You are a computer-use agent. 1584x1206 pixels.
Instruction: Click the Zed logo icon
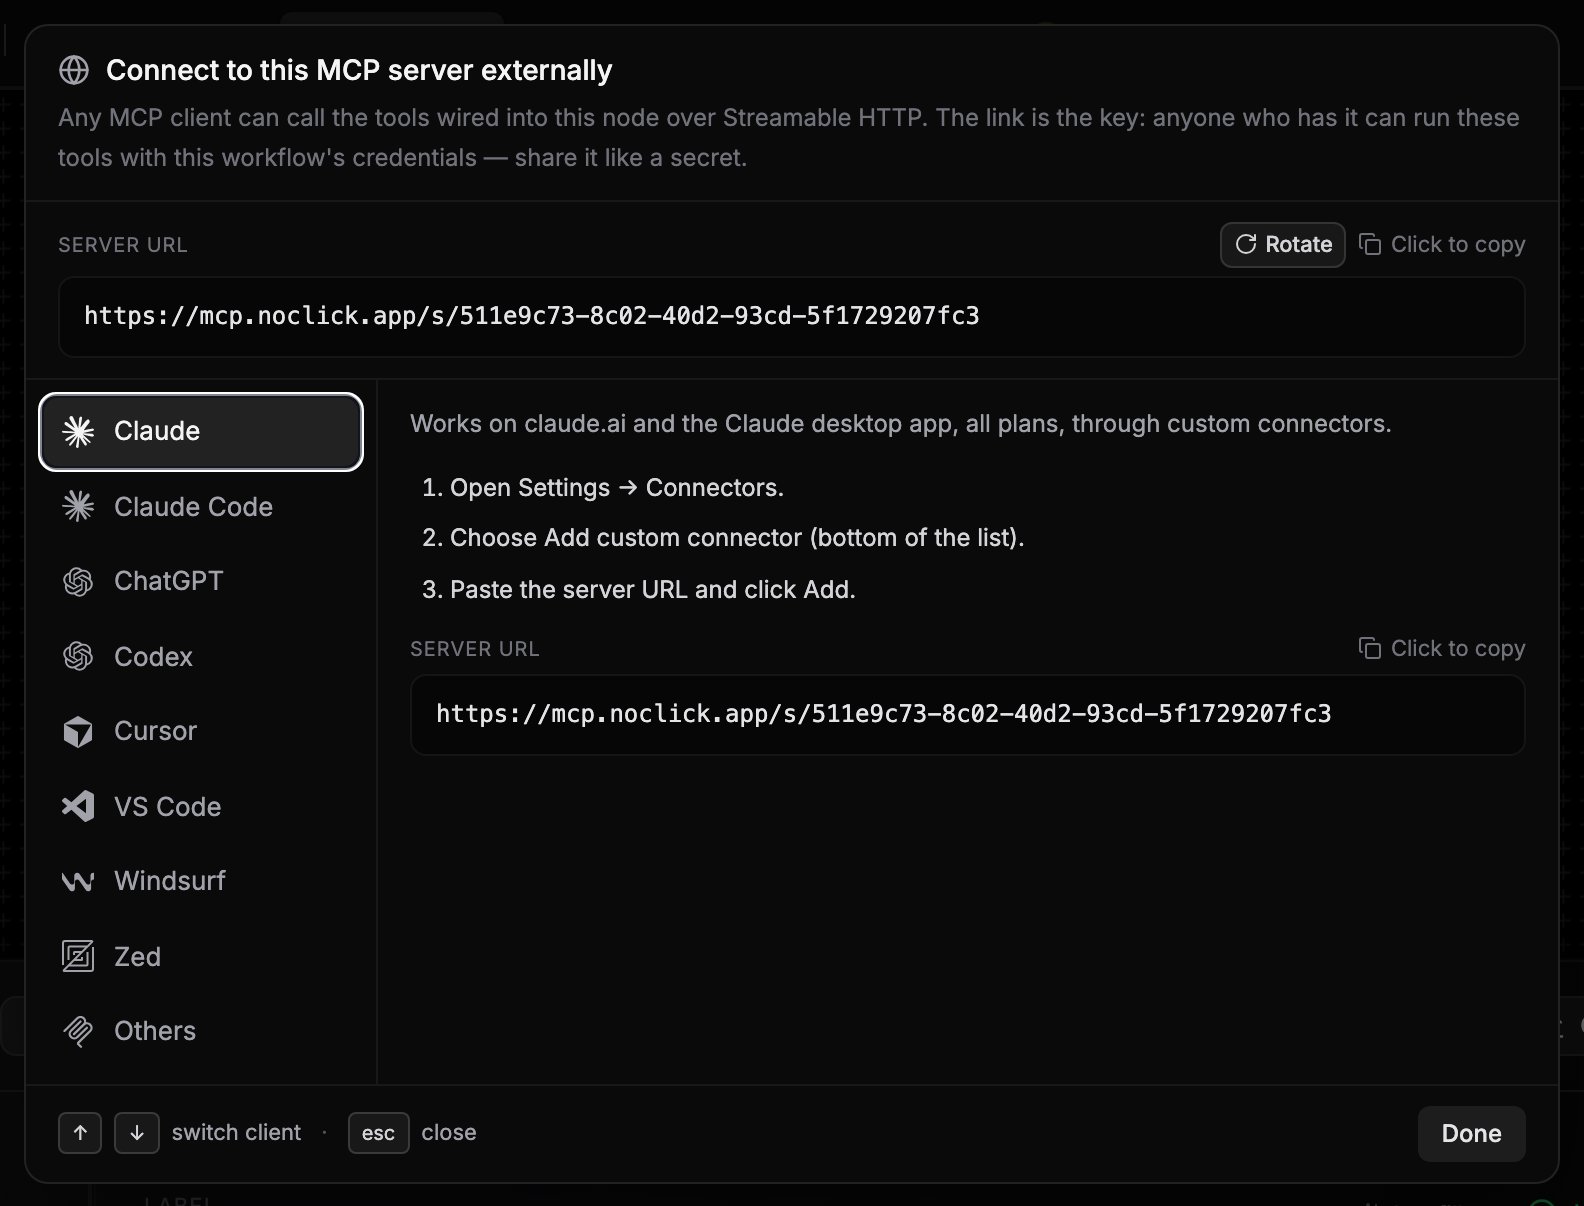(x=78, y=956)
